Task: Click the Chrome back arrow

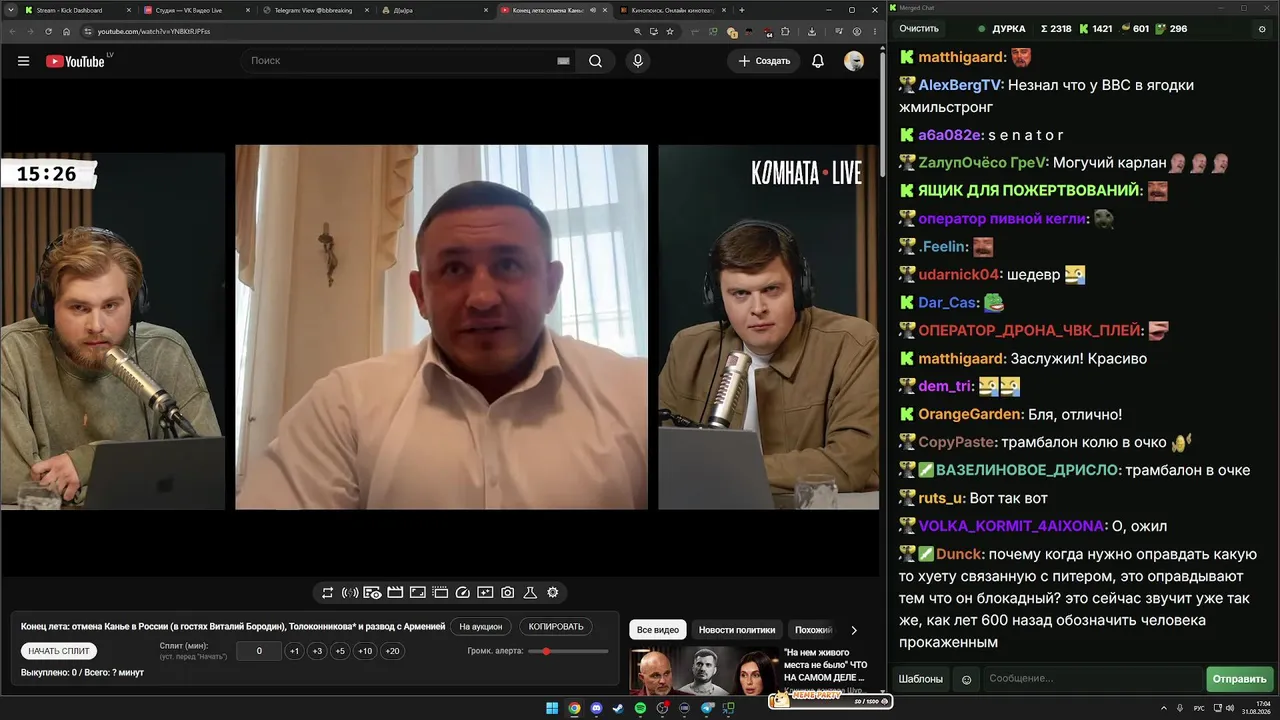Action: [x=10, y=31]
